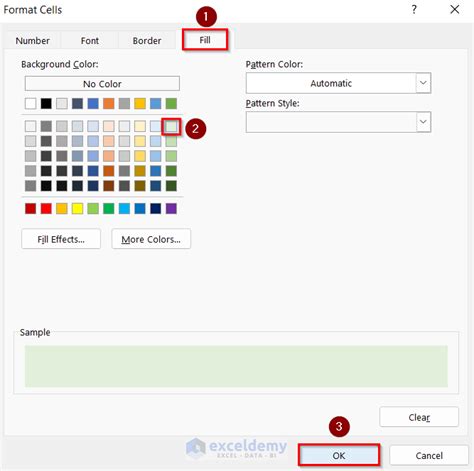
Task: Select the lightest gold tint swatch
Action: (140, 126)
